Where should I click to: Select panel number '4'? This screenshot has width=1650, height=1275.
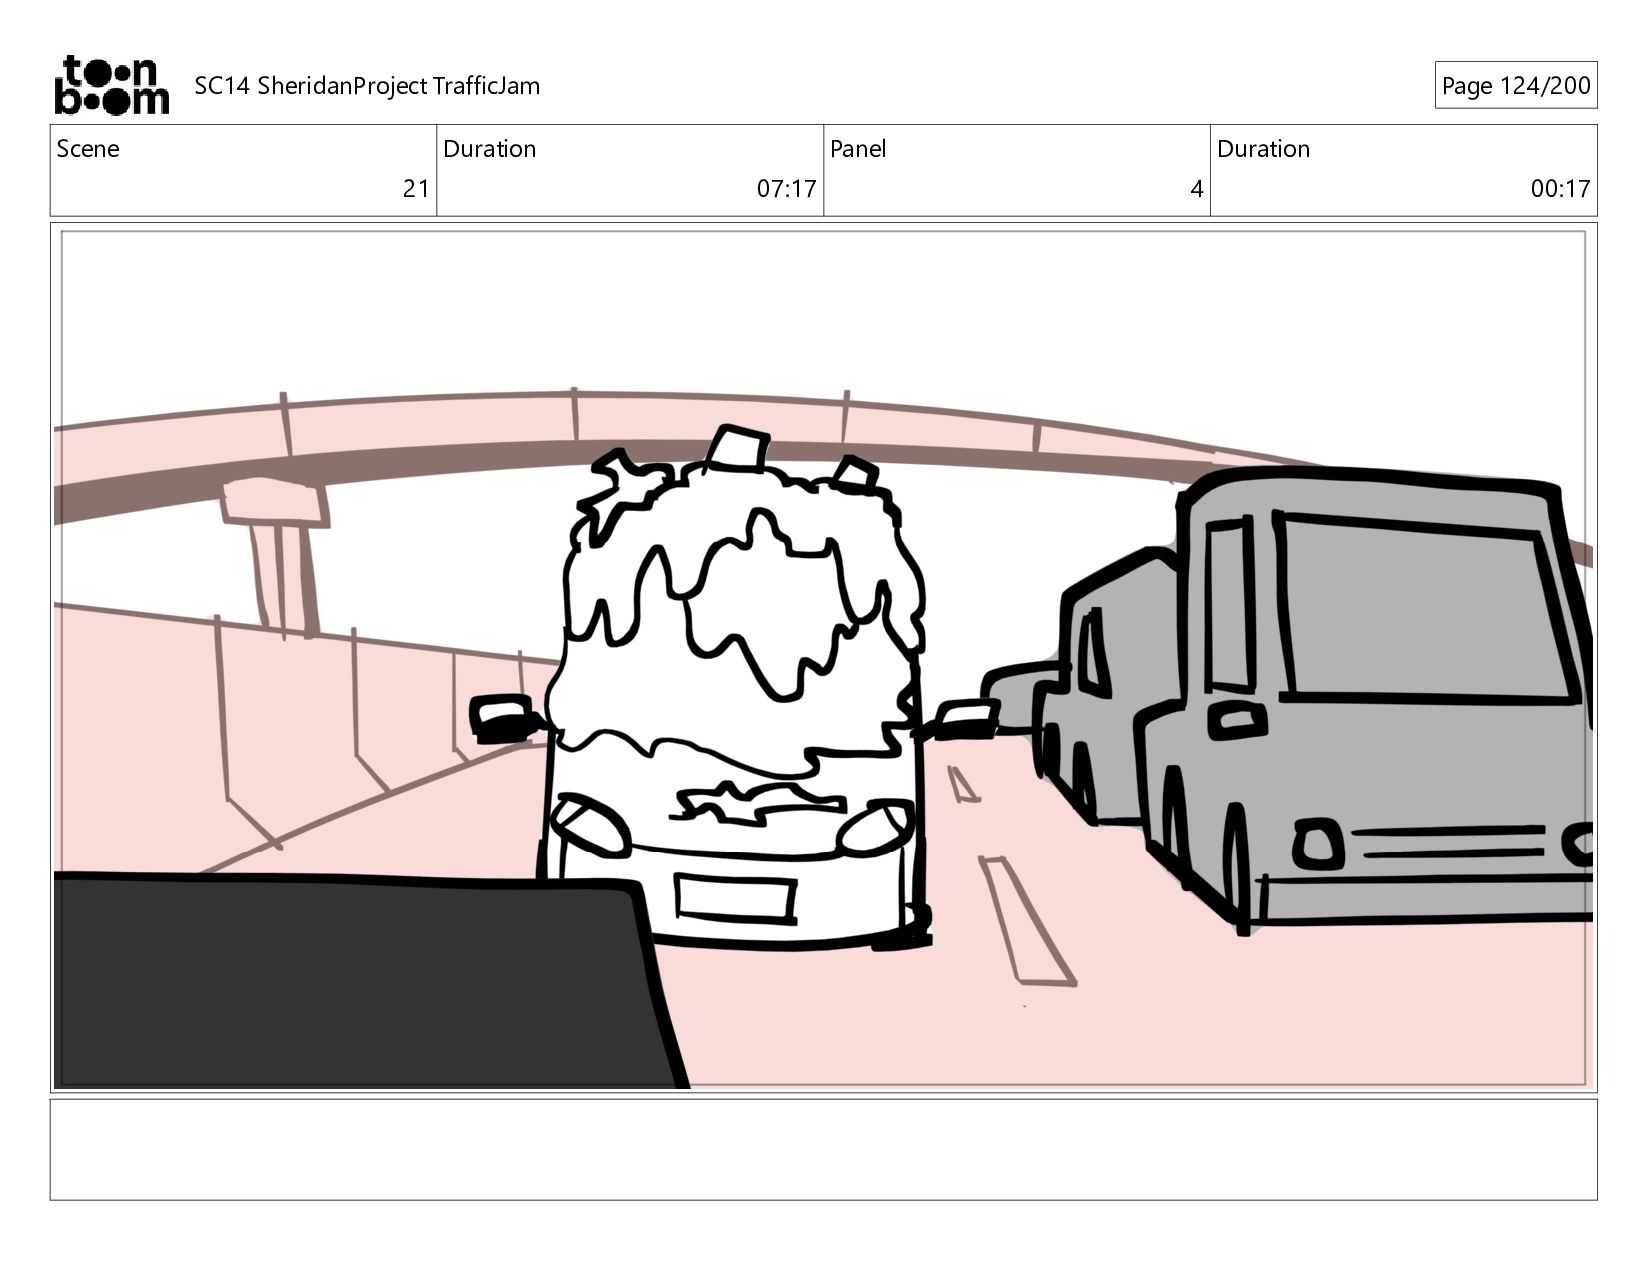point(1196,189)
